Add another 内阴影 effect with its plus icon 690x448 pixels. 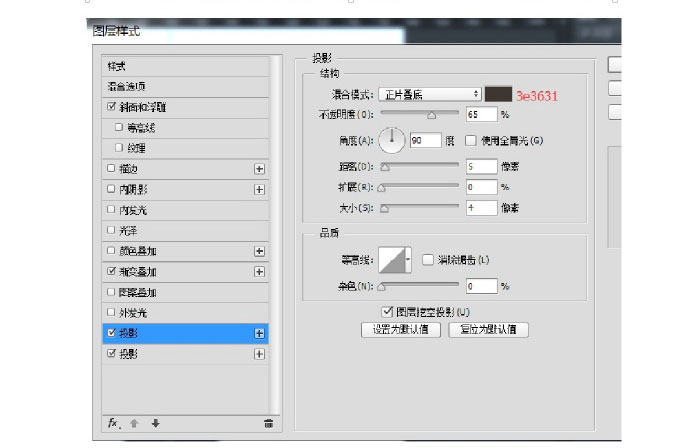tap(259, 190)
